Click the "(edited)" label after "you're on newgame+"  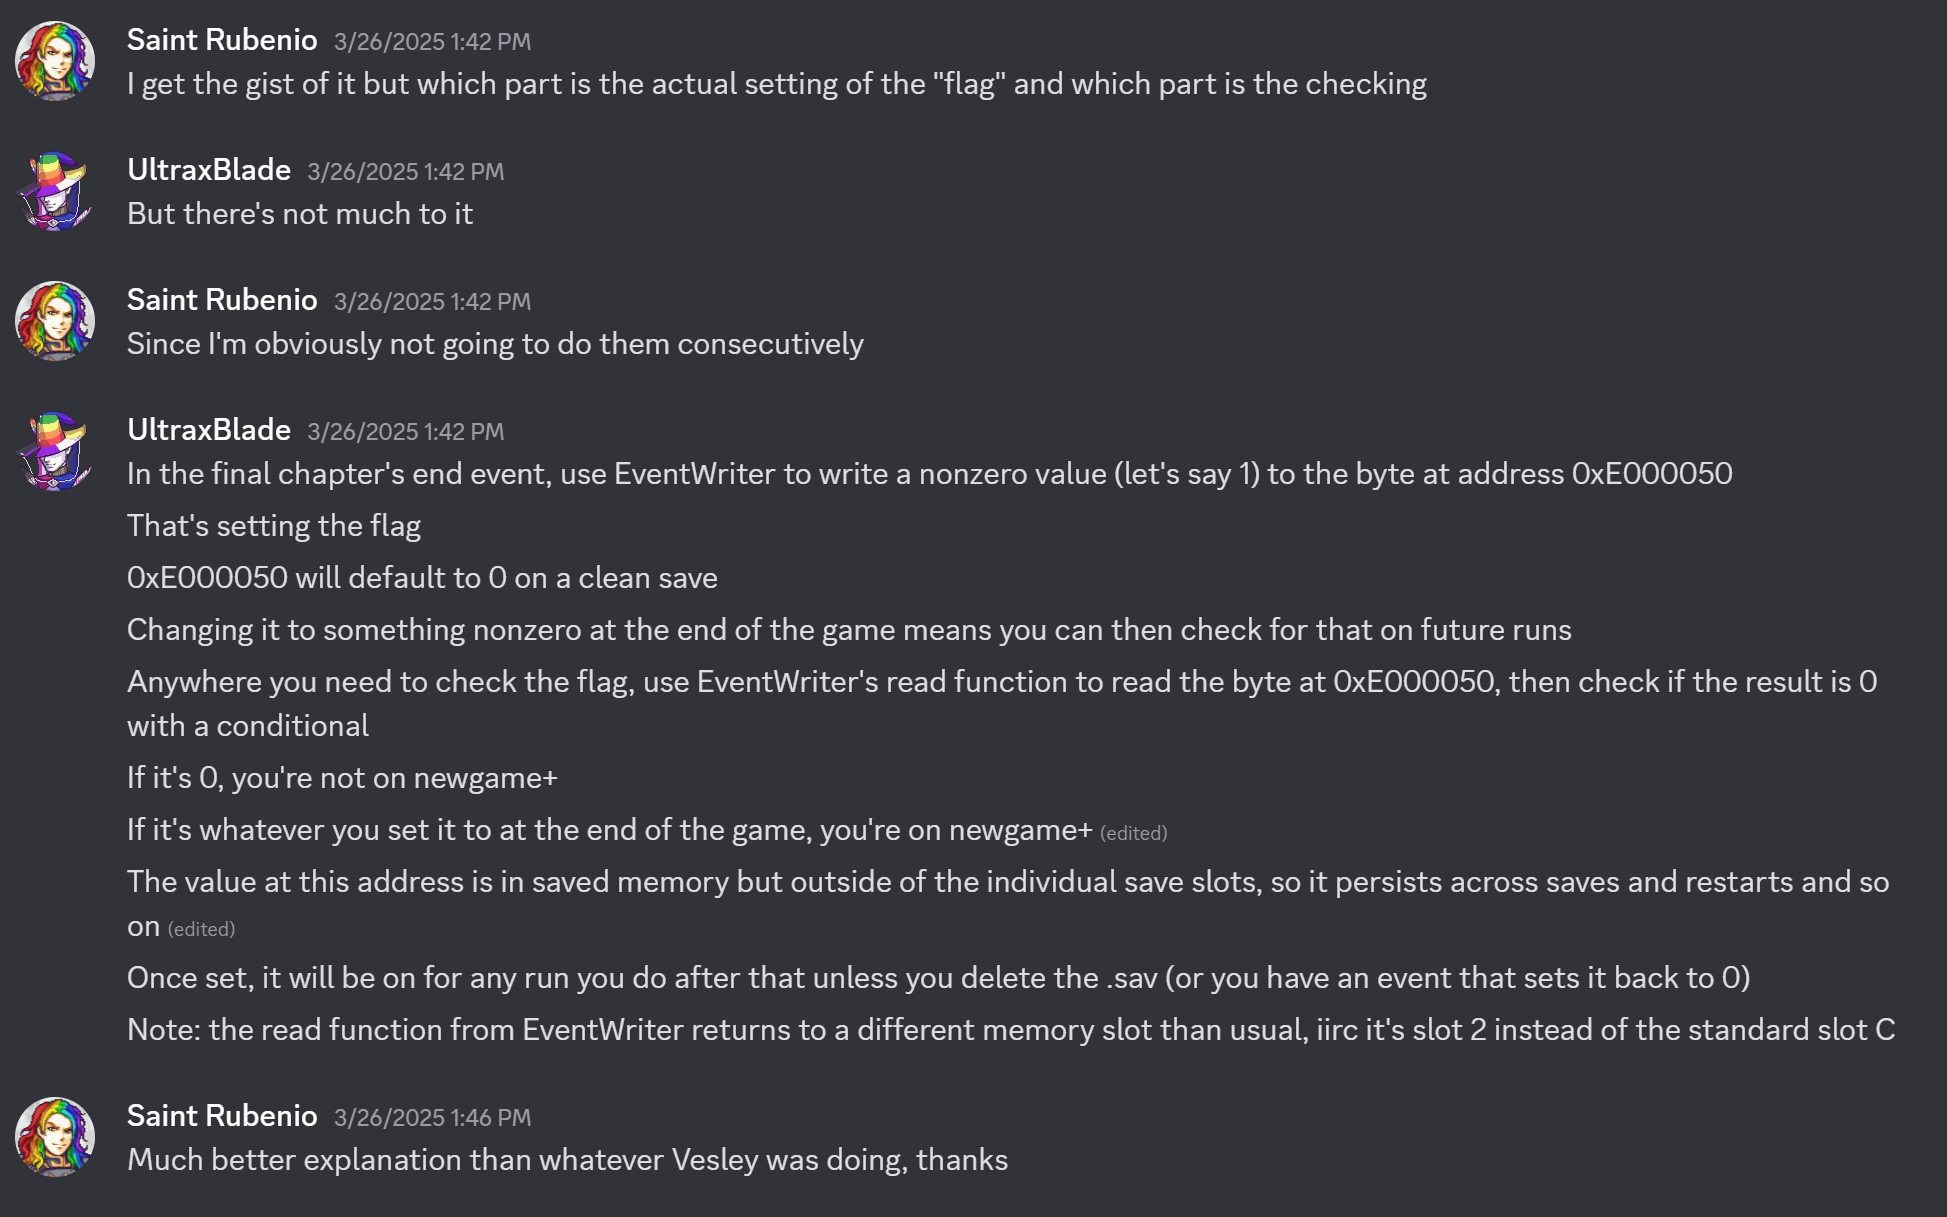(1133, 833)
